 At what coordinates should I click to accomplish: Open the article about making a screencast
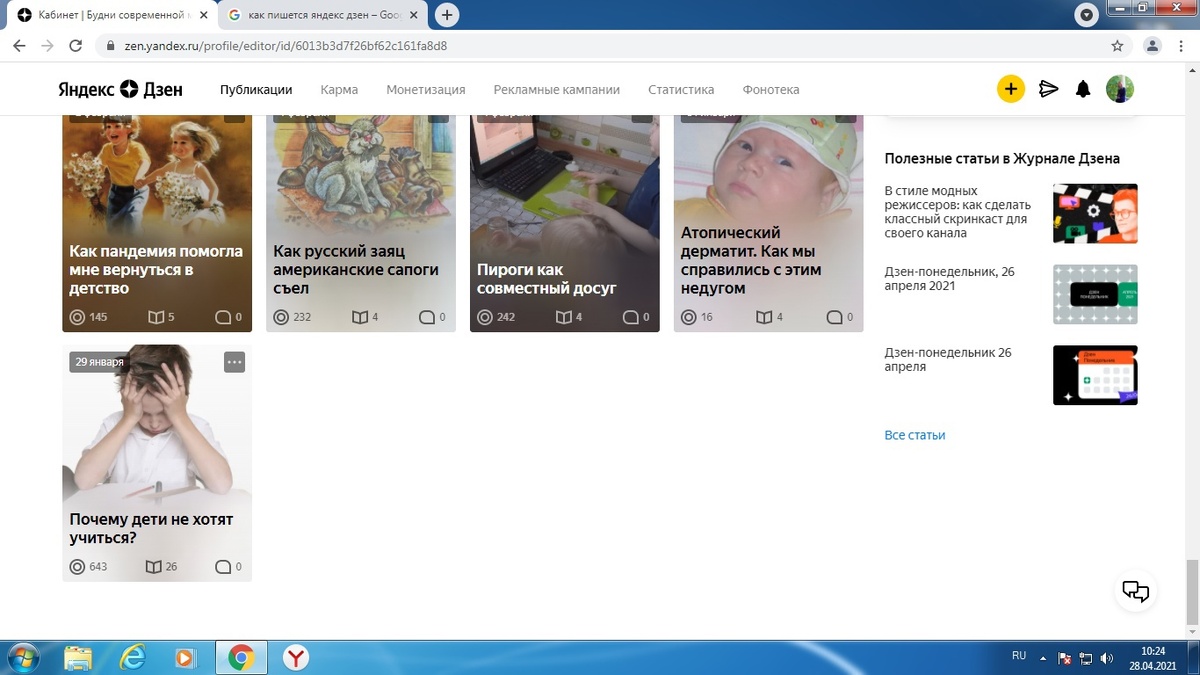pos(959,212)
